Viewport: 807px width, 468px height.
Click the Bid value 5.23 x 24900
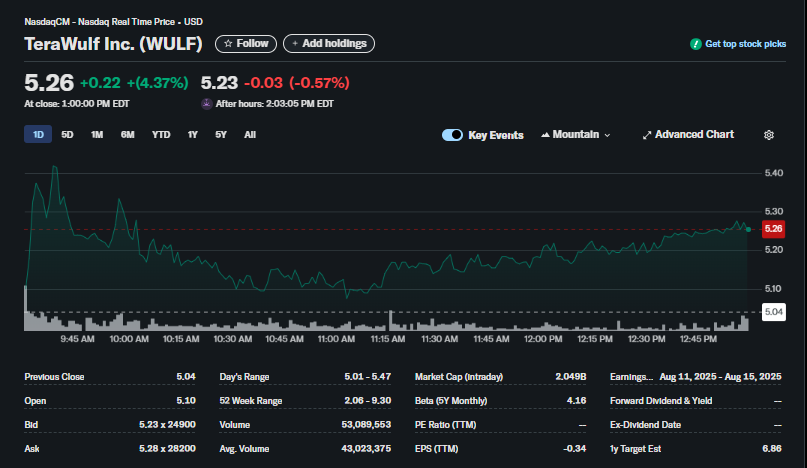167,425
